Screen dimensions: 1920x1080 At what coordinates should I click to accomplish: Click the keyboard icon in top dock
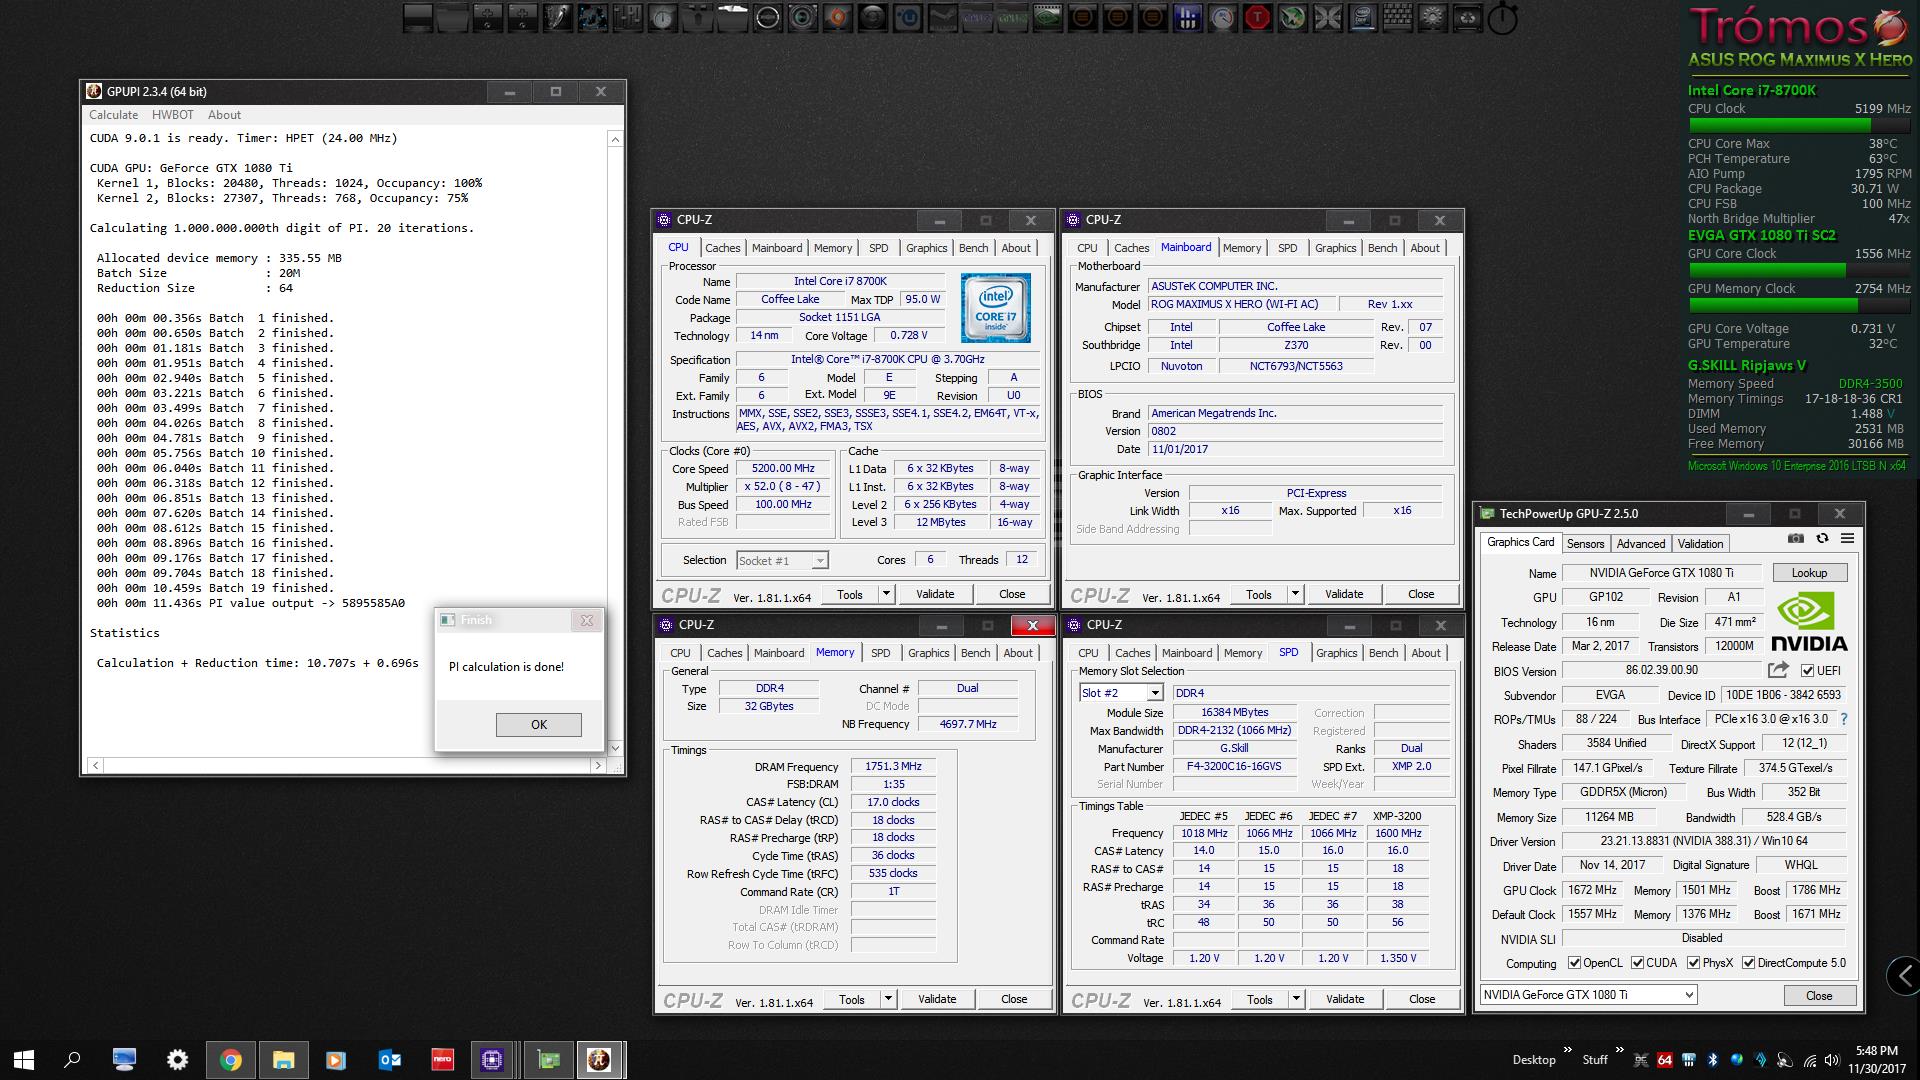pyautogui.click(x=1397, y=17)
